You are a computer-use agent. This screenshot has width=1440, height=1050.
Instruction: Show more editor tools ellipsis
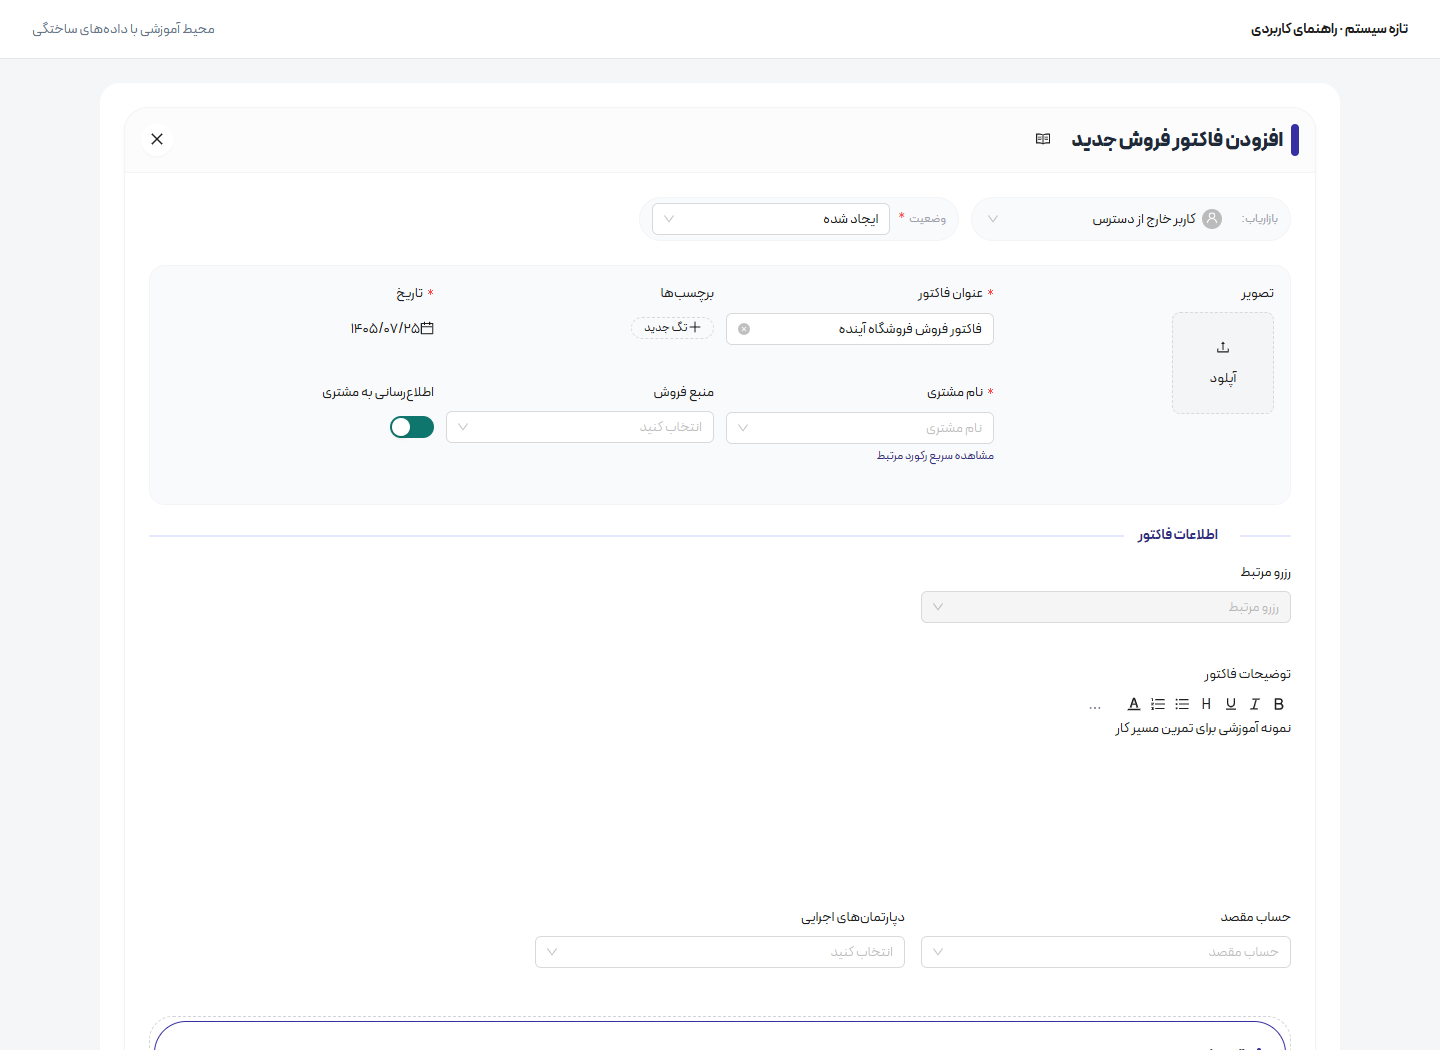pyautogui.click(x=1095, y=706)
